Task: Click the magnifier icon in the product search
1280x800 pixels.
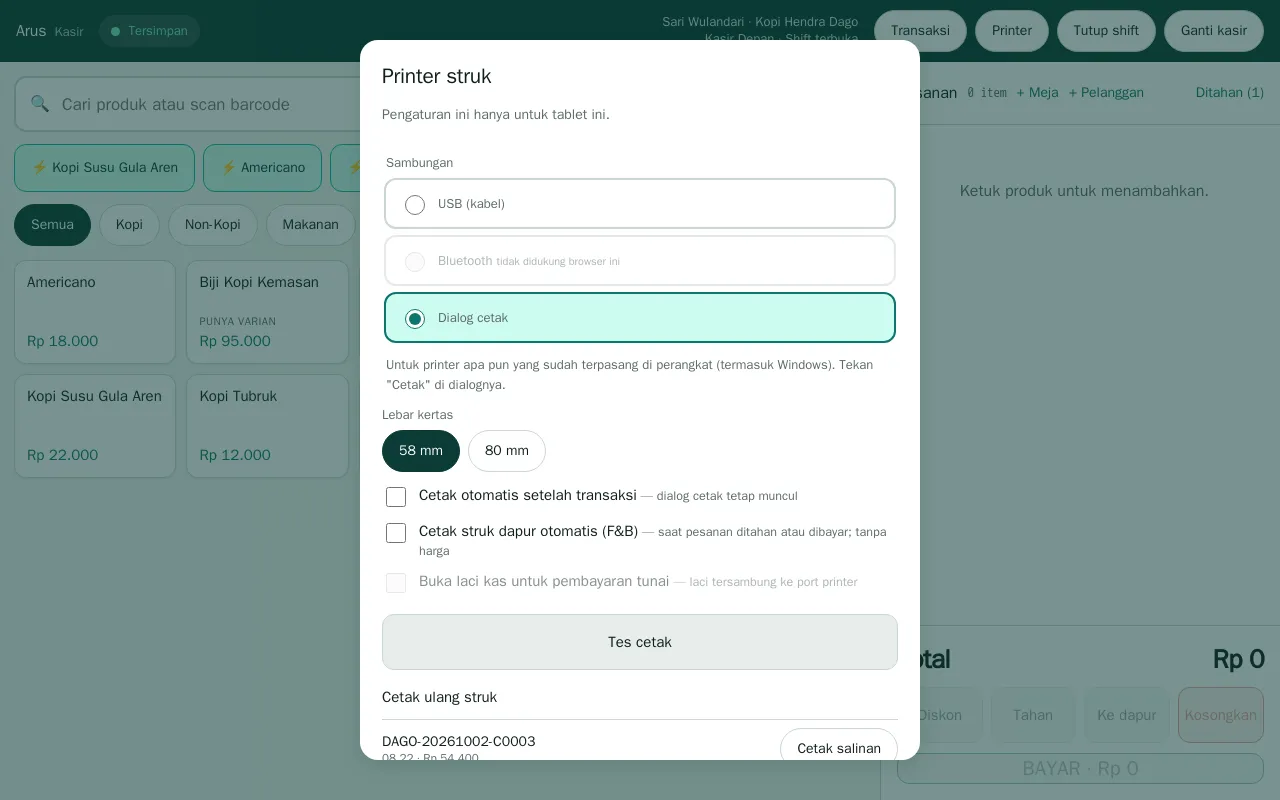Action: (x=40, y=104)
